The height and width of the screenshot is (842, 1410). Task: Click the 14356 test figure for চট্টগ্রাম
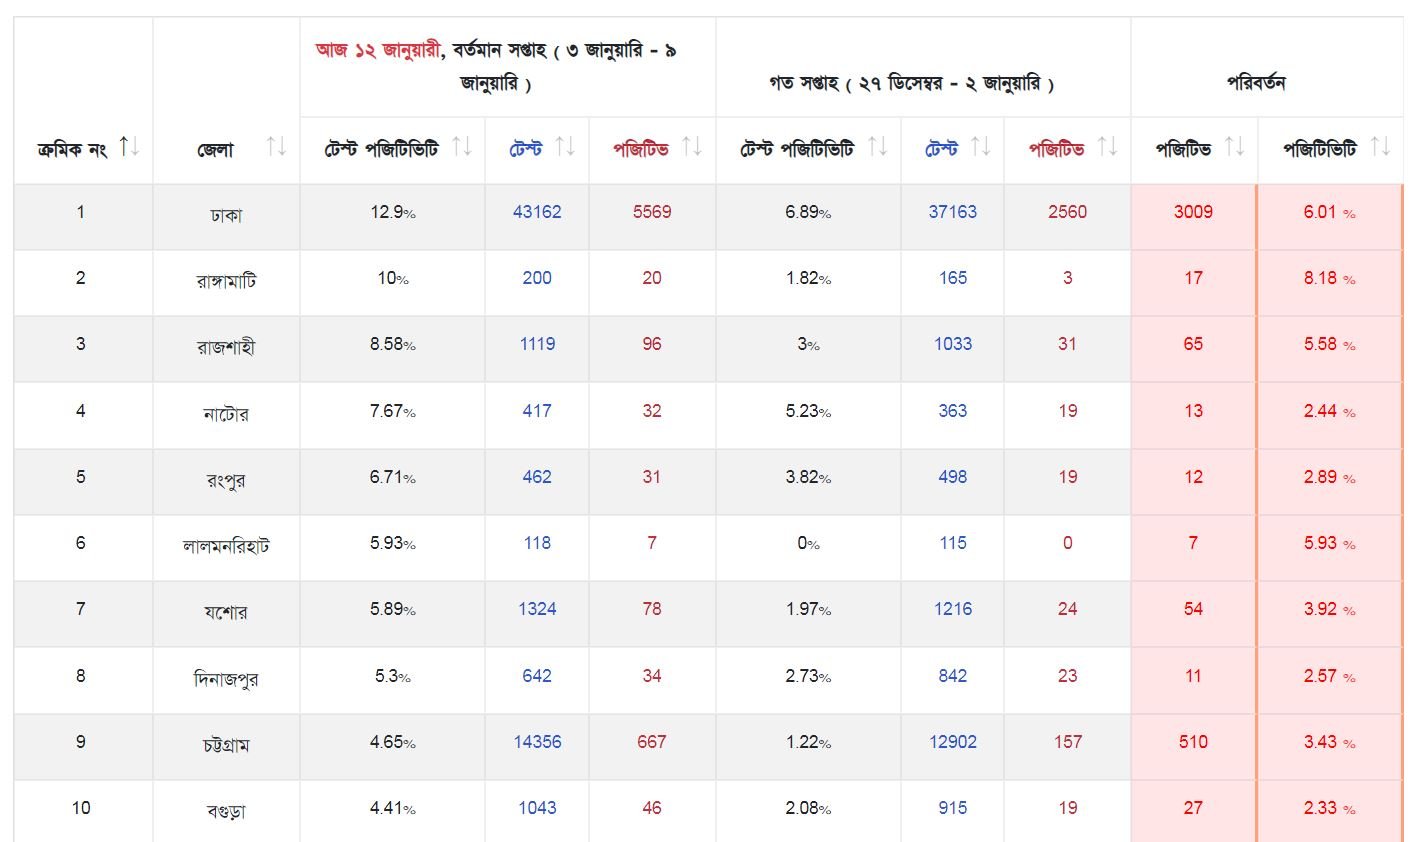(536, 744)
